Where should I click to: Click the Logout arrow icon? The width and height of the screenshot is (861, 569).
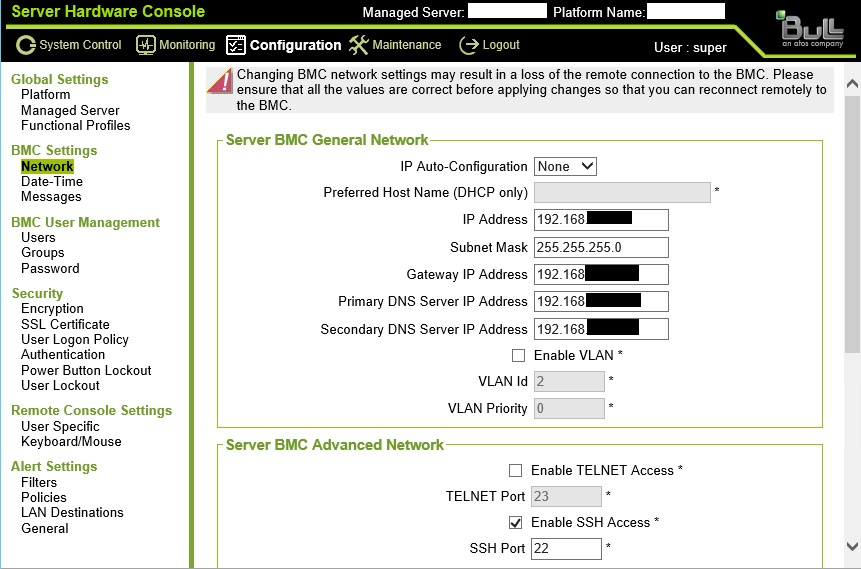[x=468, y=45]
